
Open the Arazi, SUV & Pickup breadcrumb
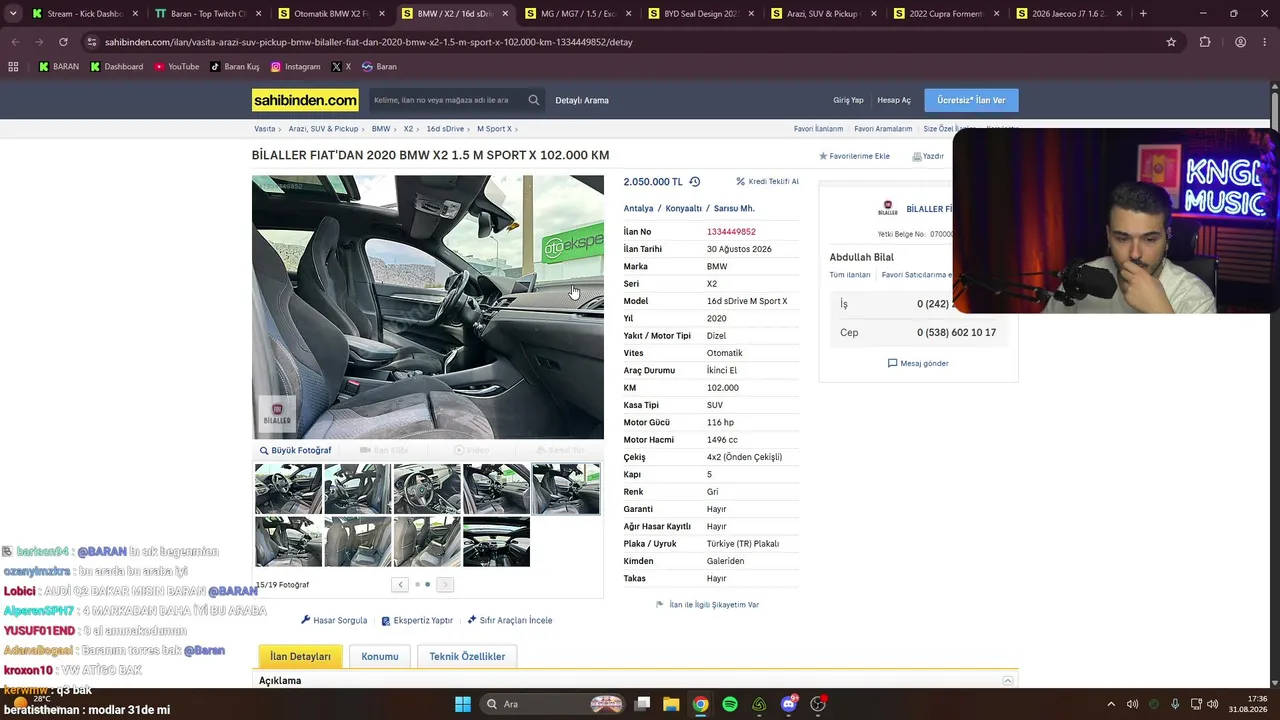[323, 129]
